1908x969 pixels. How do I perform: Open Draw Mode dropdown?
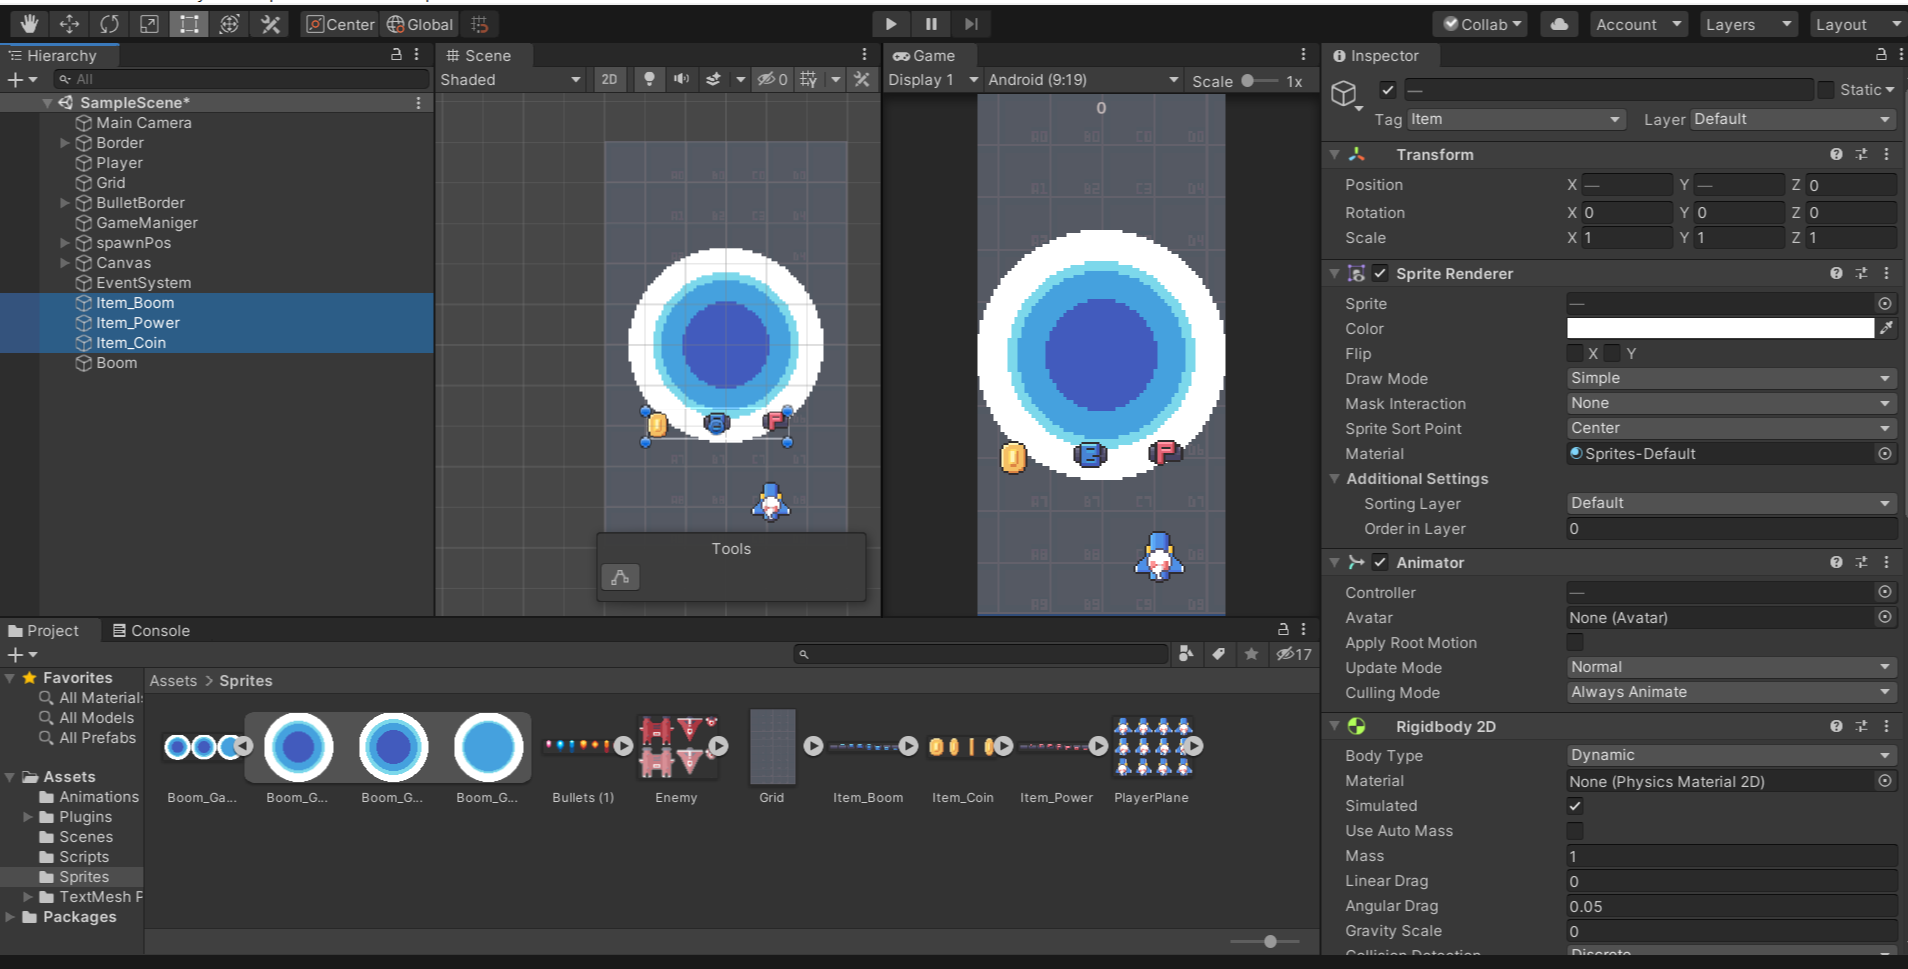tap(1731, 378)
